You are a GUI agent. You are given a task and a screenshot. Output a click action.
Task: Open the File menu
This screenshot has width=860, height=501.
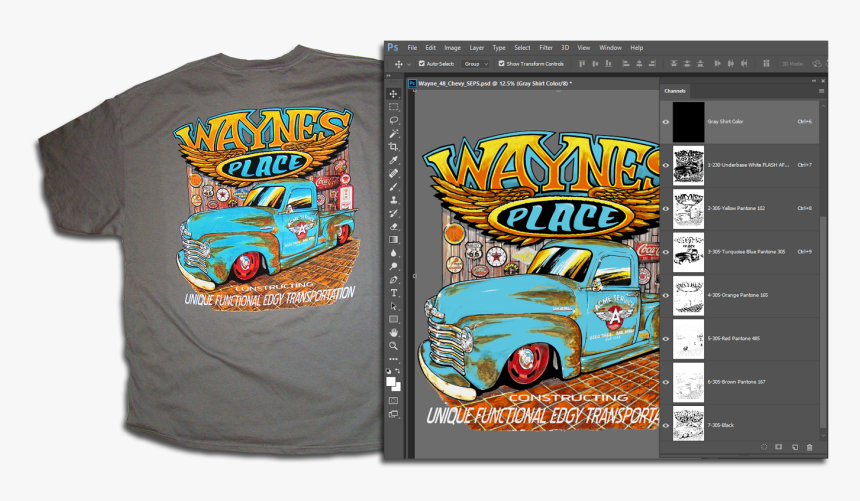point(412,48)
